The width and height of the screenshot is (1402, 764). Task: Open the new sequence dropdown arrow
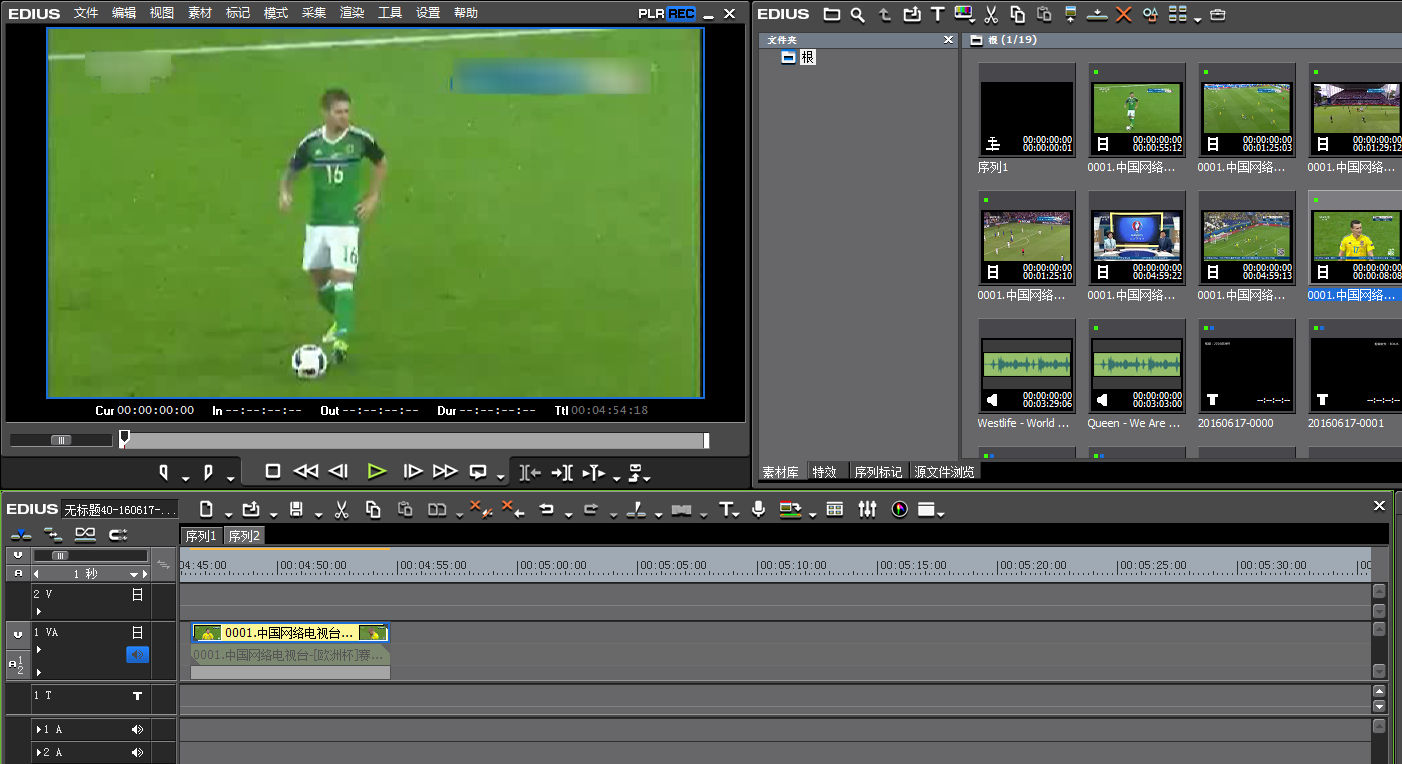click(228, 515)
